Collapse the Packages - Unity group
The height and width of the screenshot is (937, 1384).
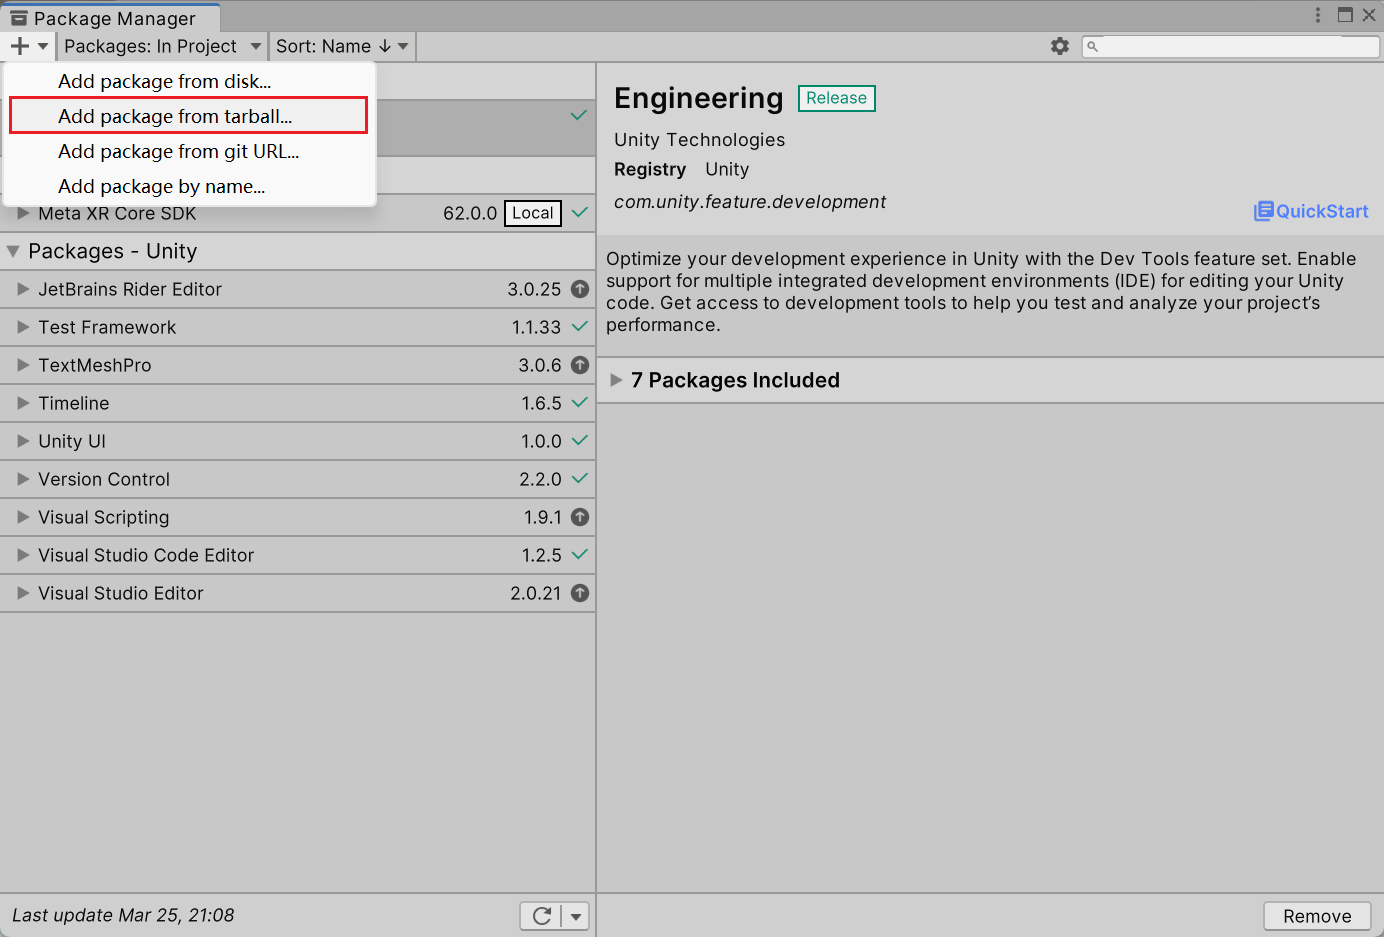(x=13, y=251)
